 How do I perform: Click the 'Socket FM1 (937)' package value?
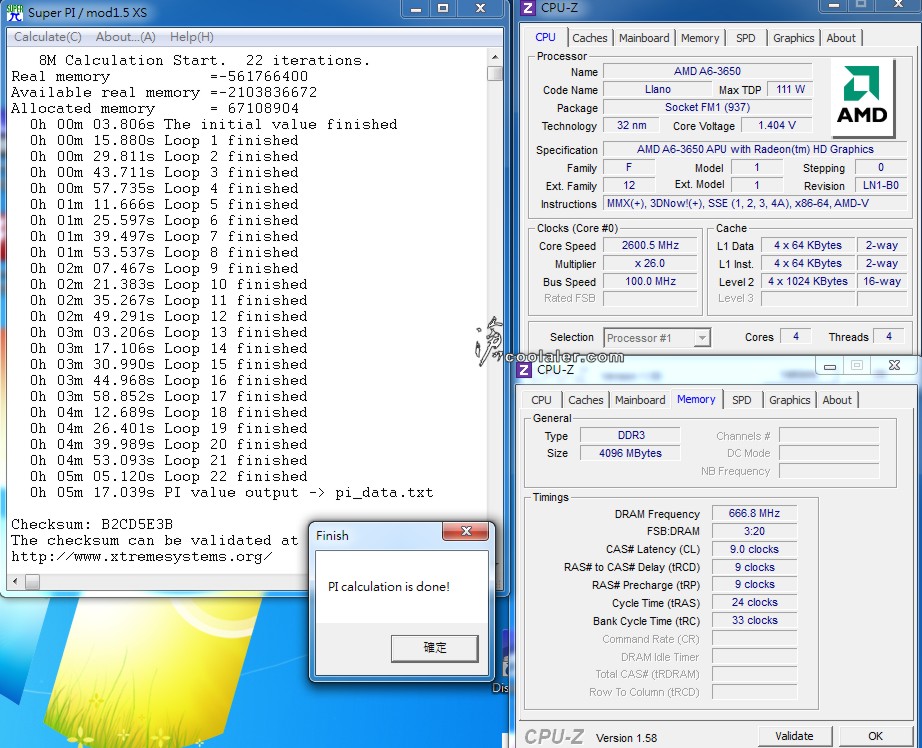pos(707,108)
